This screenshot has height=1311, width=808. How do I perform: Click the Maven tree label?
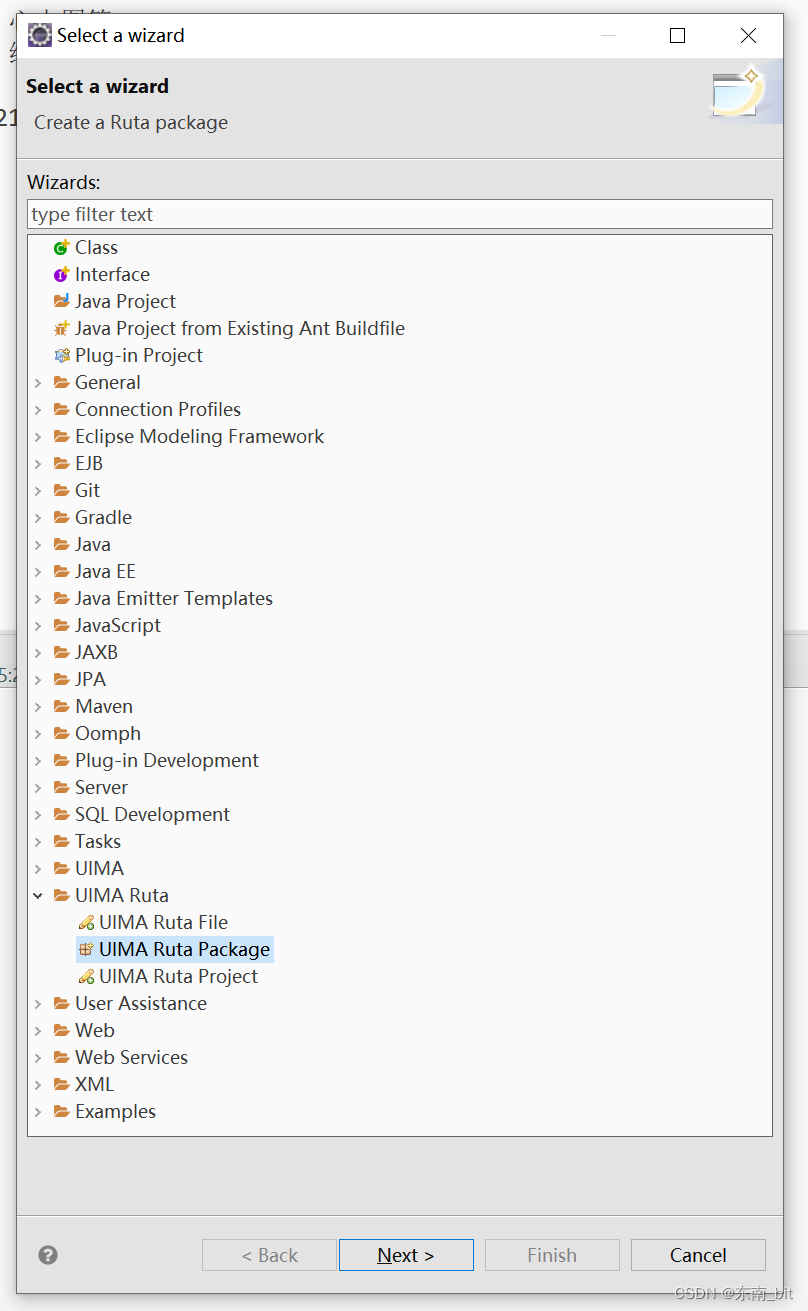coord(104,706)
